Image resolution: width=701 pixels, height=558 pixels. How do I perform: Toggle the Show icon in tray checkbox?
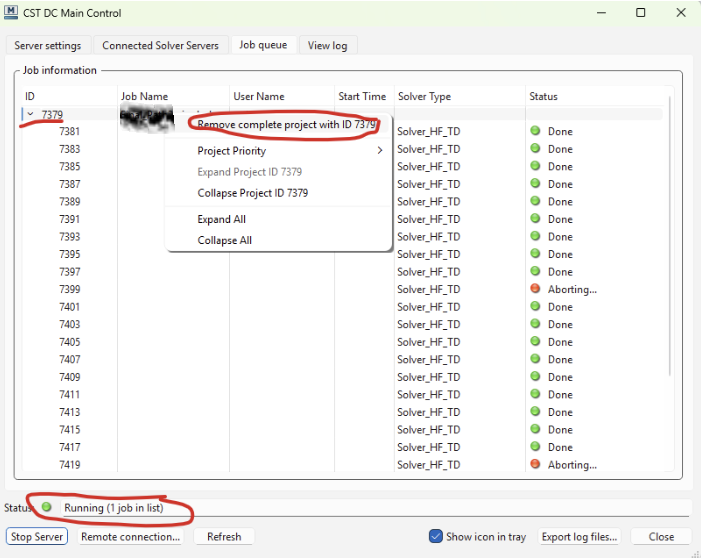435,536
